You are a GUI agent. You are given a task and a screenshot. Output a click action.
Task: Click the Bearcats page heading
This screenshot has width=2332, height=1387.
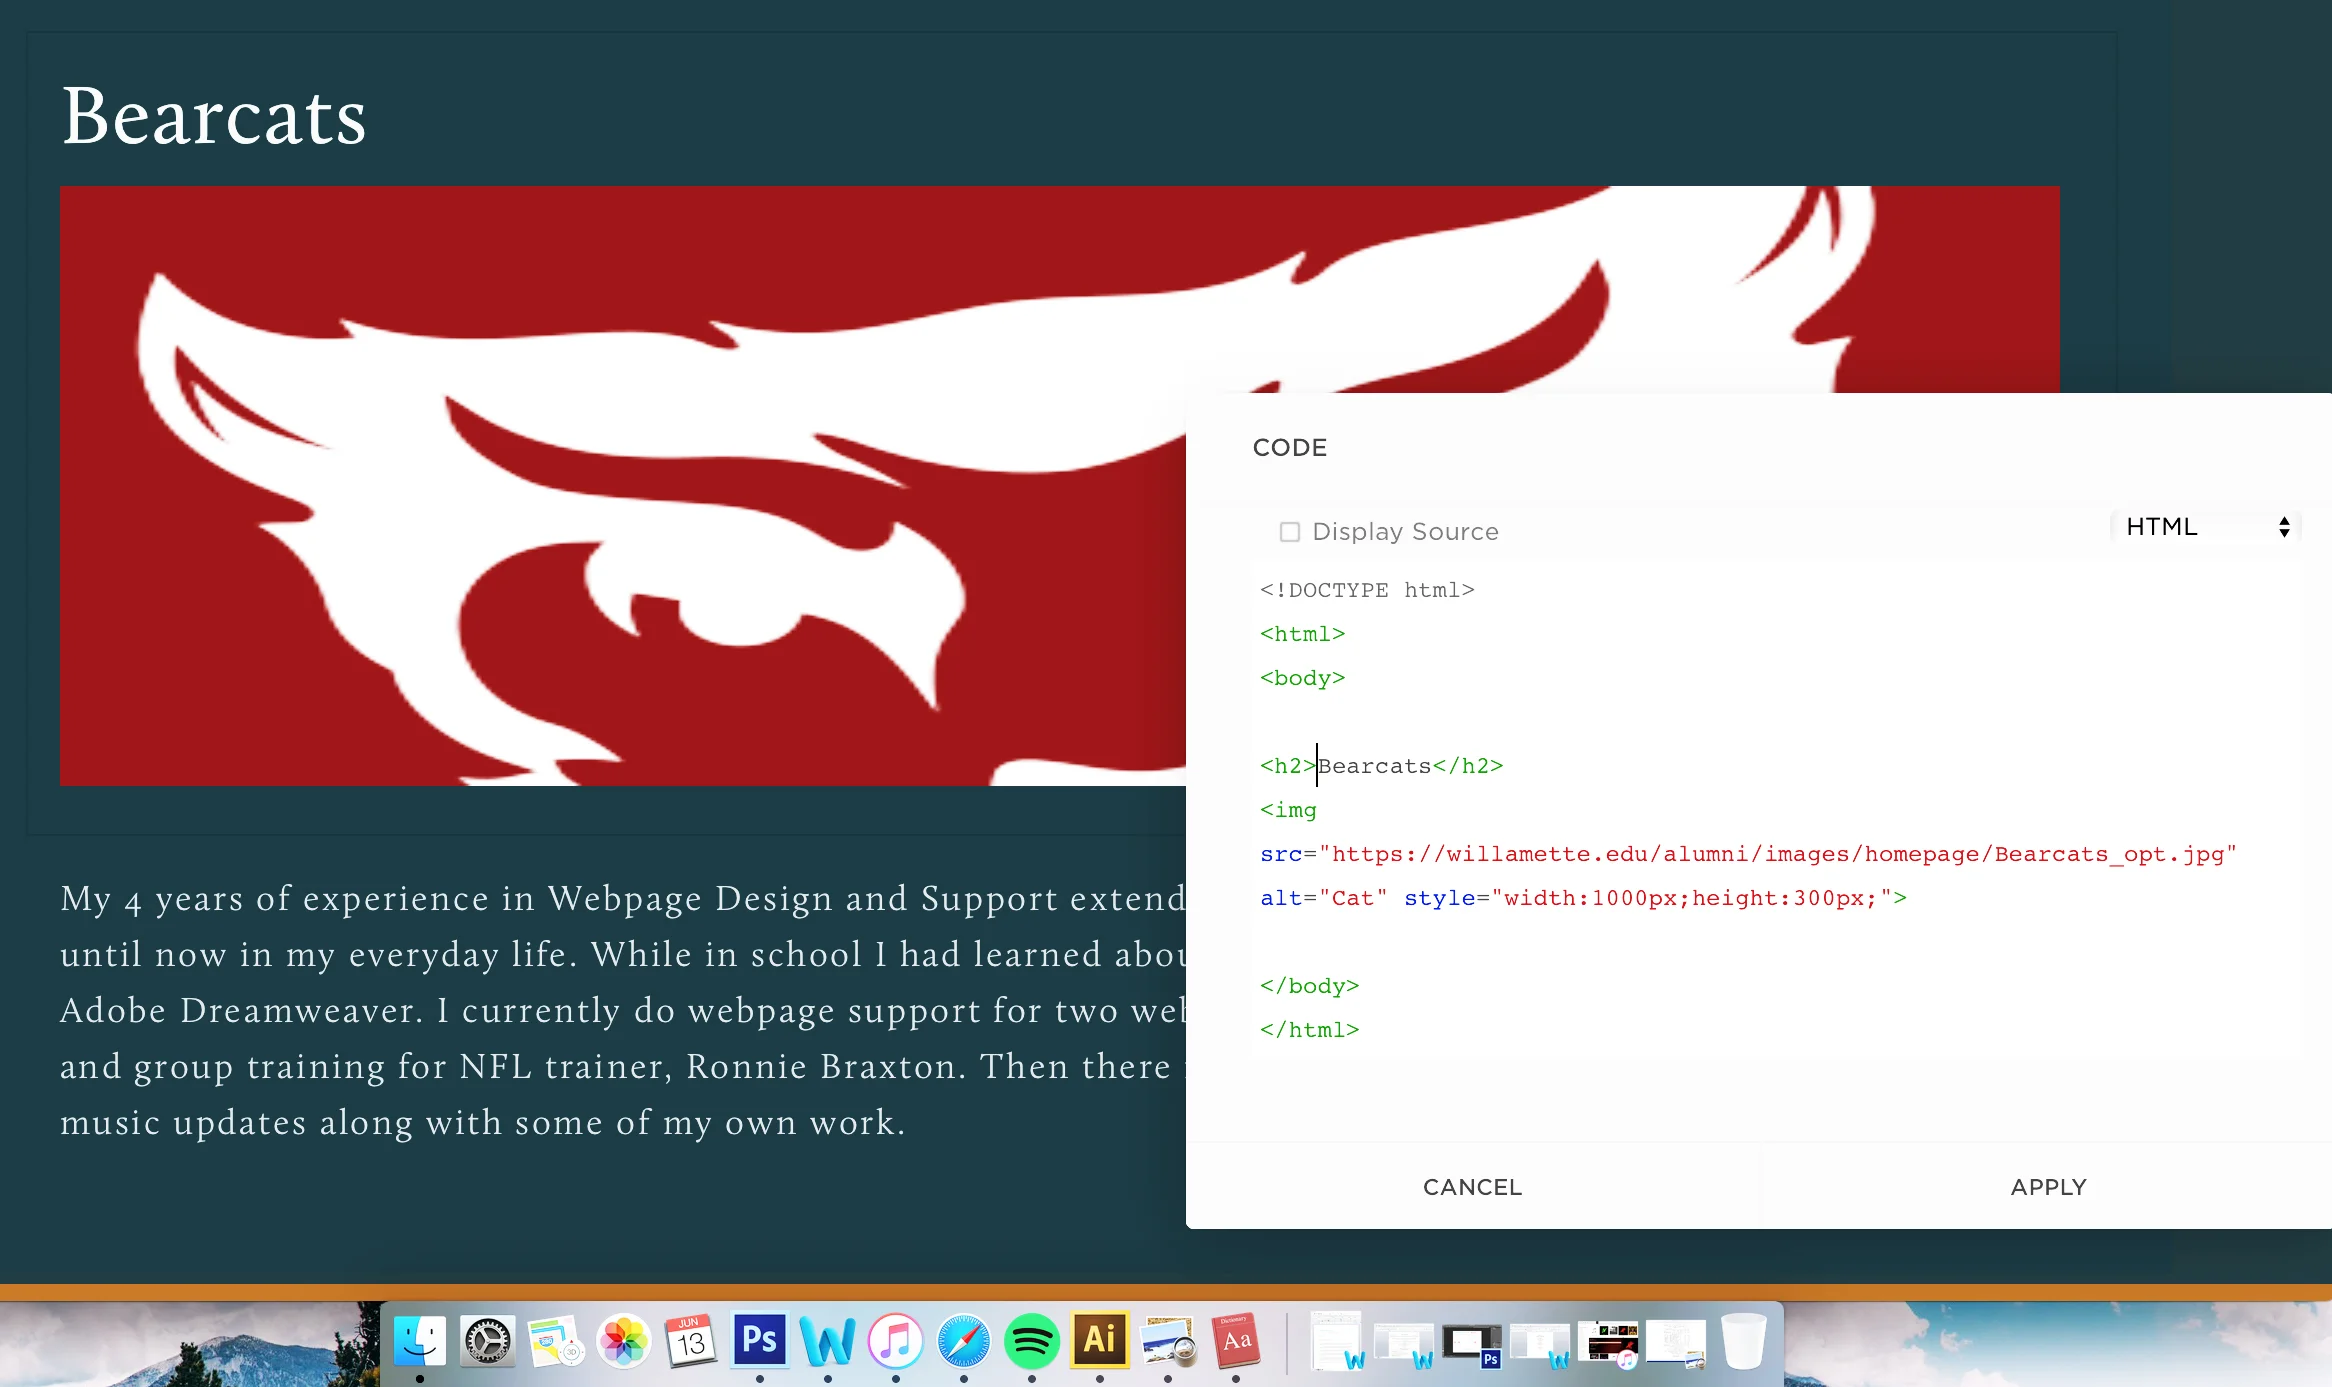click(x=214, y=117)
